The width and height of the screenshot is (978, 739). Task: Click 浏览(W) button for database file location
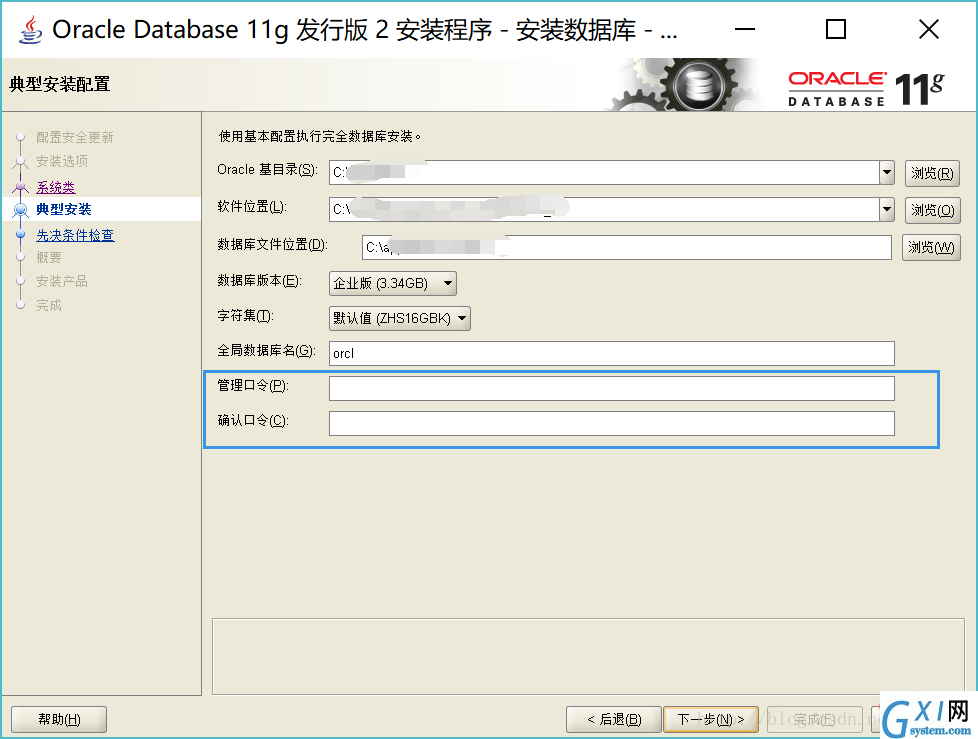point(931,248)
